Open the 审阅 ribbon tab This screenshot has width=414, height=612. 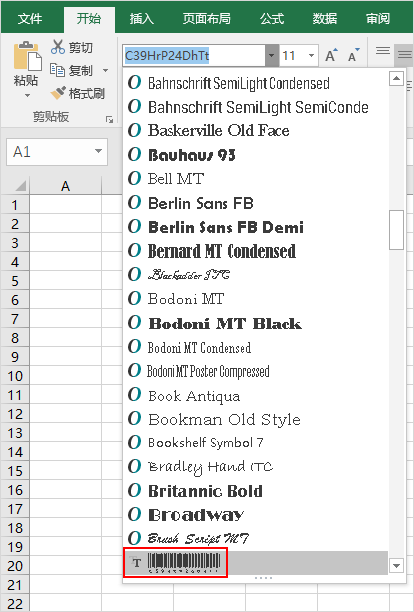[378, 18]
